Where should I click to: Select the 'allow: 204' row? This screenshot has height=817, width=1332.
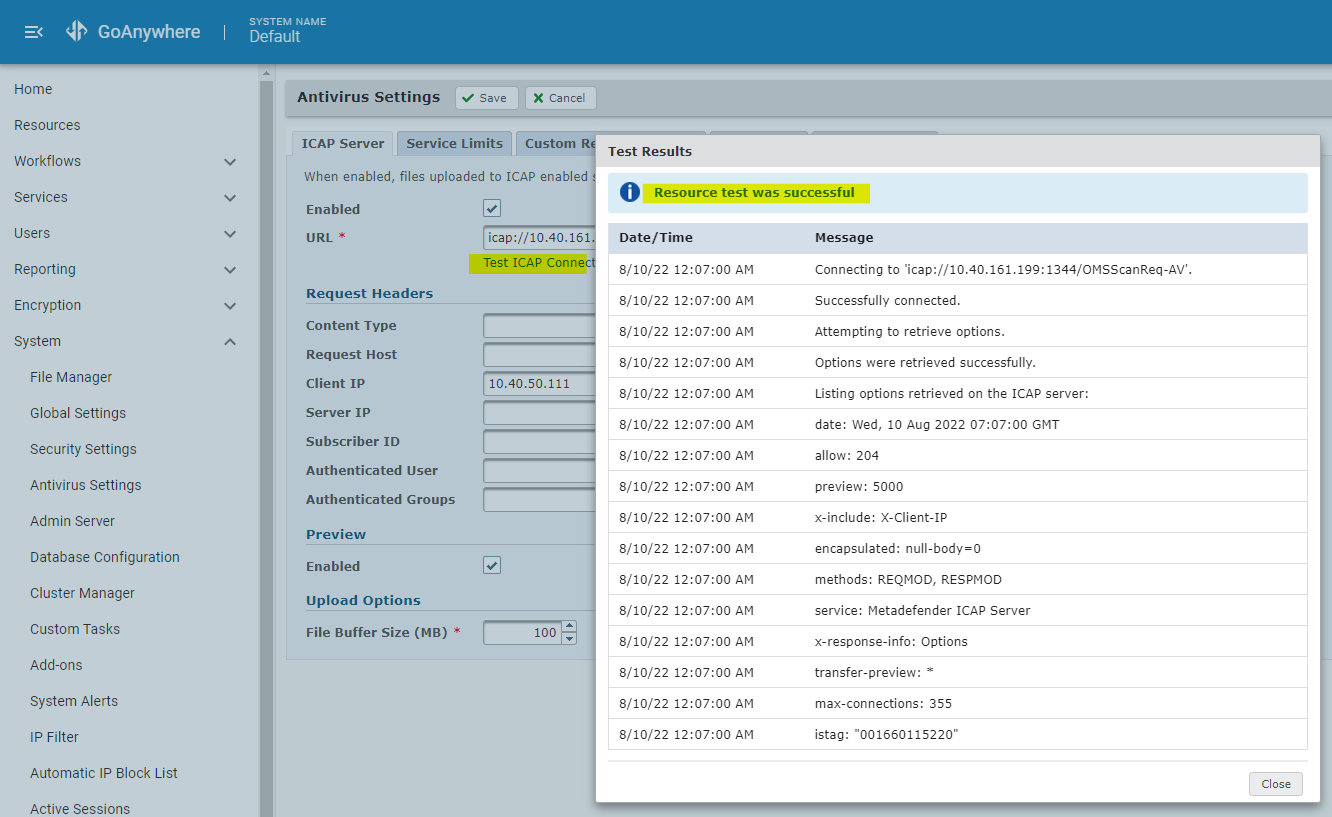click(x=957, y=455)
